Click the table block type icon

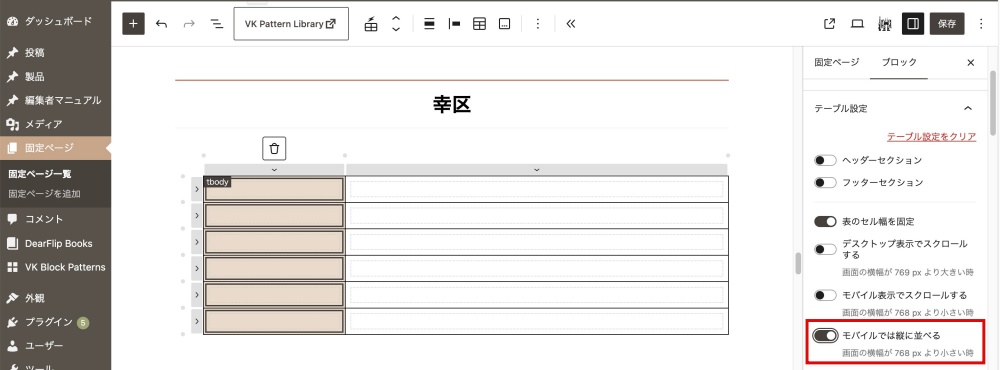click(371, 24)
